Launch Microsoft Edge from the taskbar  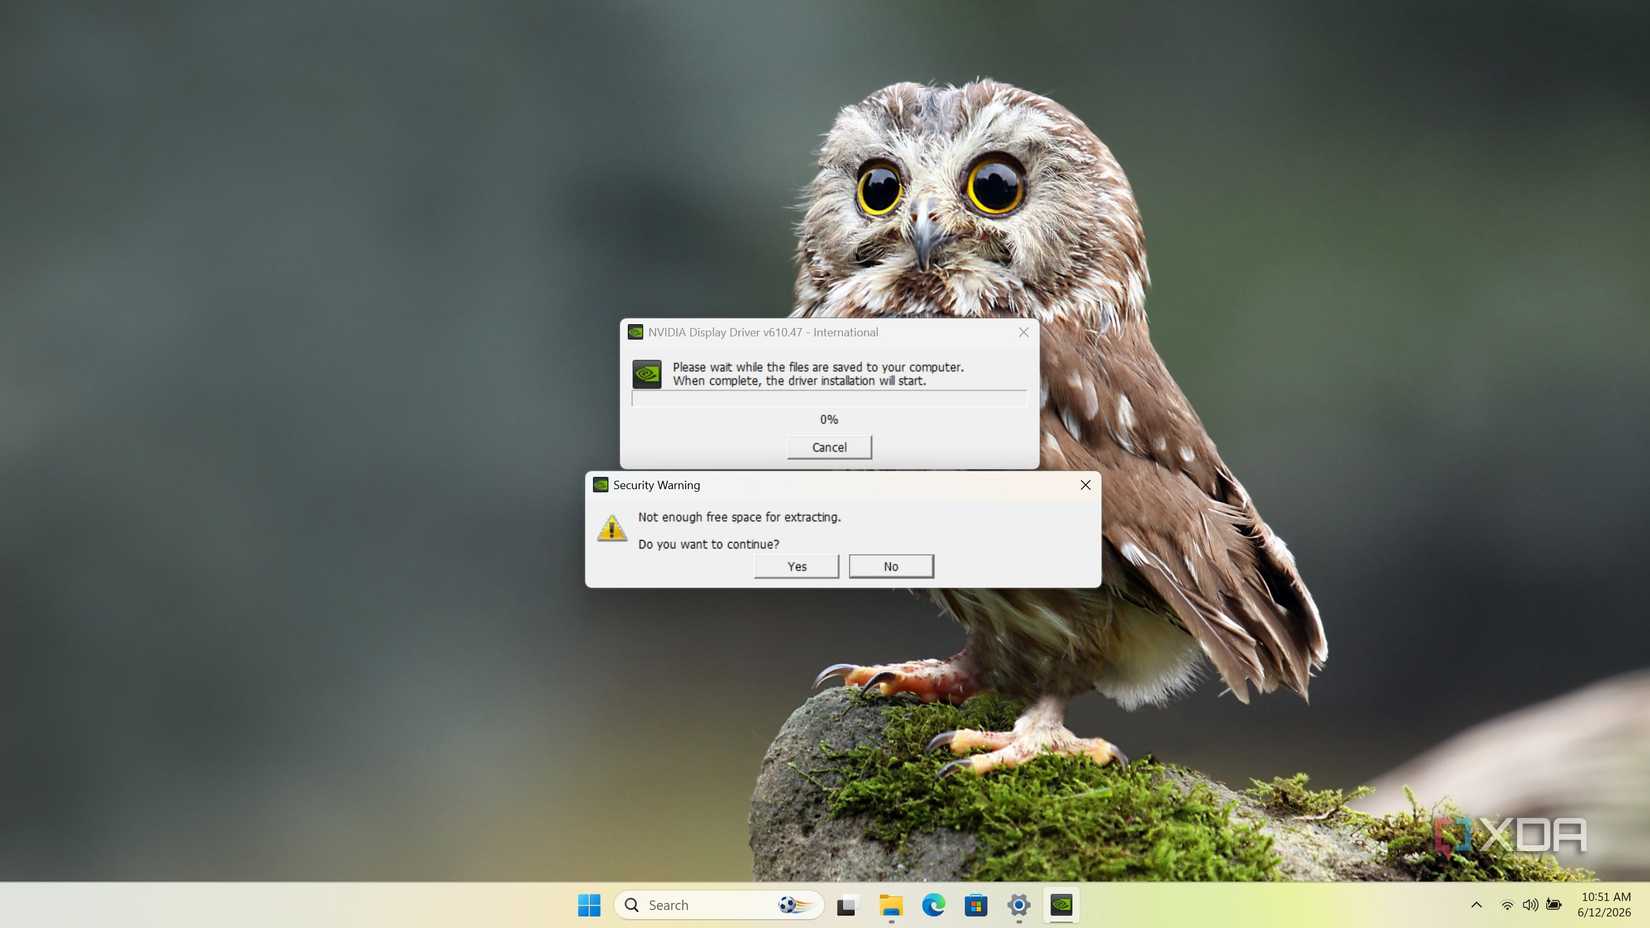933,905
